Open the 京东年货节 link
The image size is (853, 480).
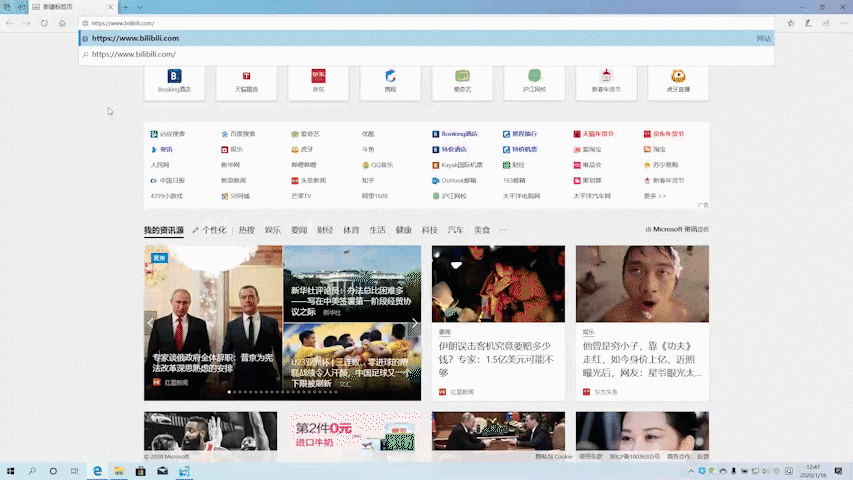(x=664, y=134)
